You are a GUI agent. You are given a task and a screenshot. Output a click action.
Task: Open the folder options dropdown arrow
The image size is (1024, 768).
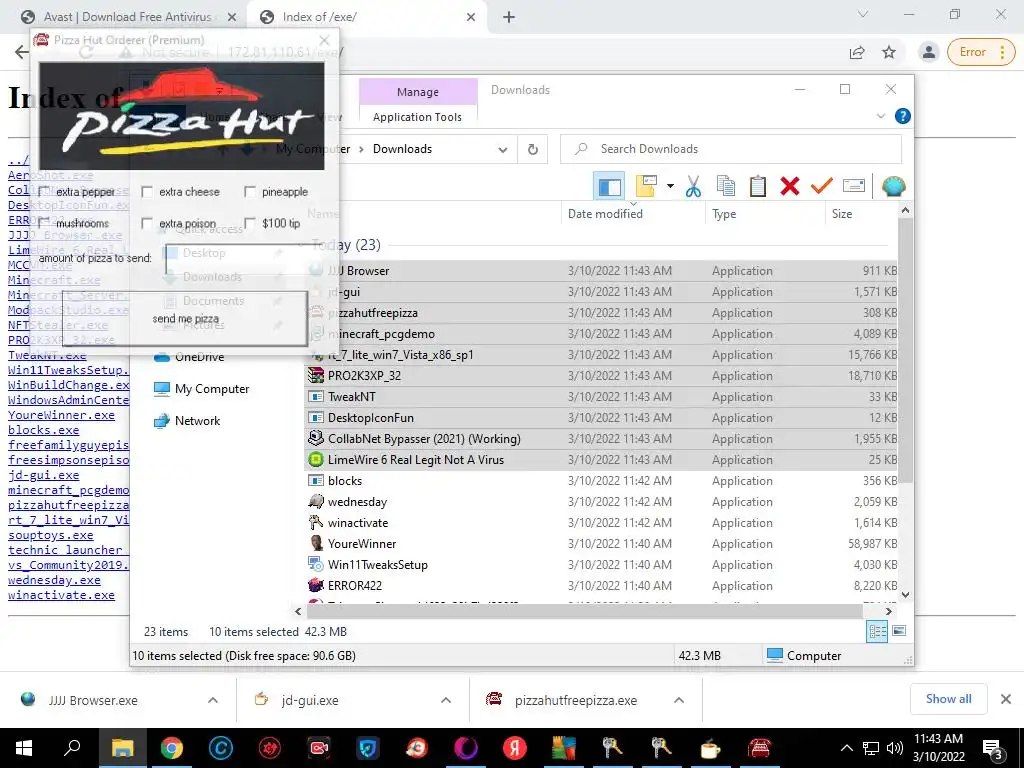pyautogui.click(x=670, y=186)
